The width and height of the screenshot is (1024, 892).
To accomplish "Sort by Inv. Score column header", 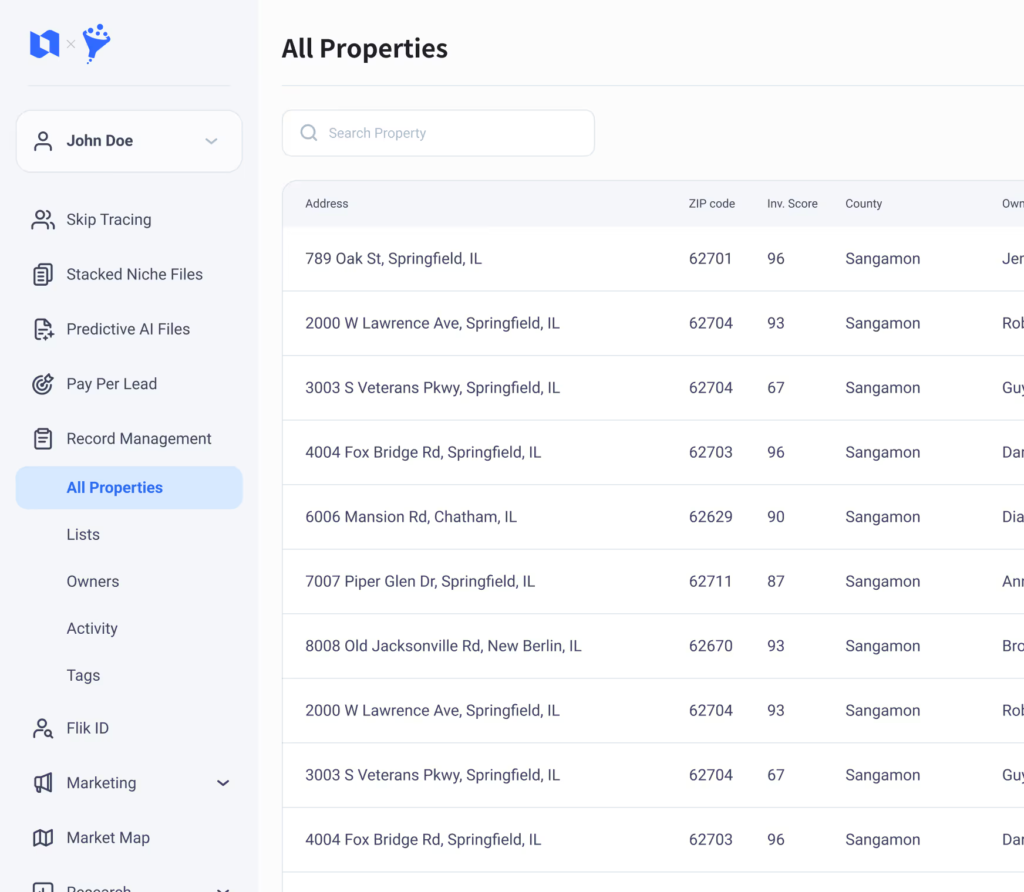I will click(x=792, y=204).
